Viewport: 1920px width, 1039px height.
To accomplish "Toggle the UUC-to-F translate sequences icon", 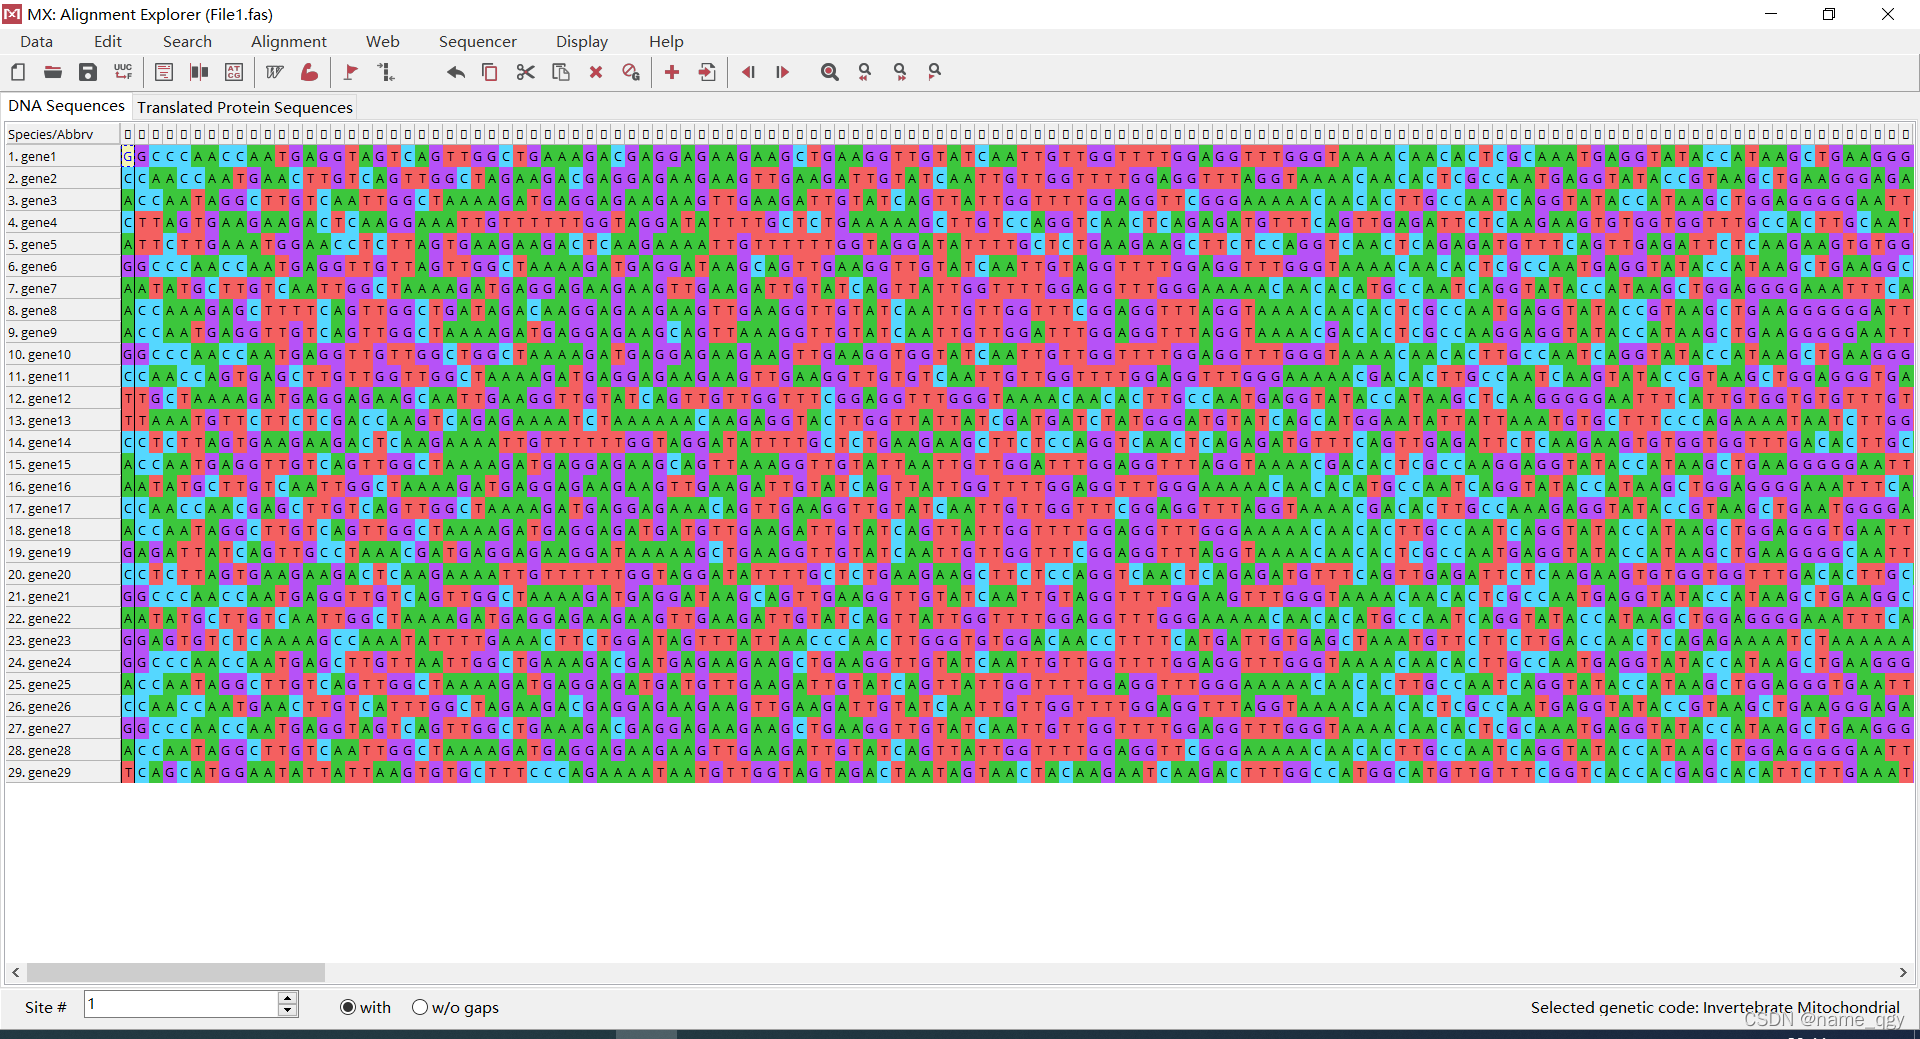I will pyautogui.click(x=123, y=72).
